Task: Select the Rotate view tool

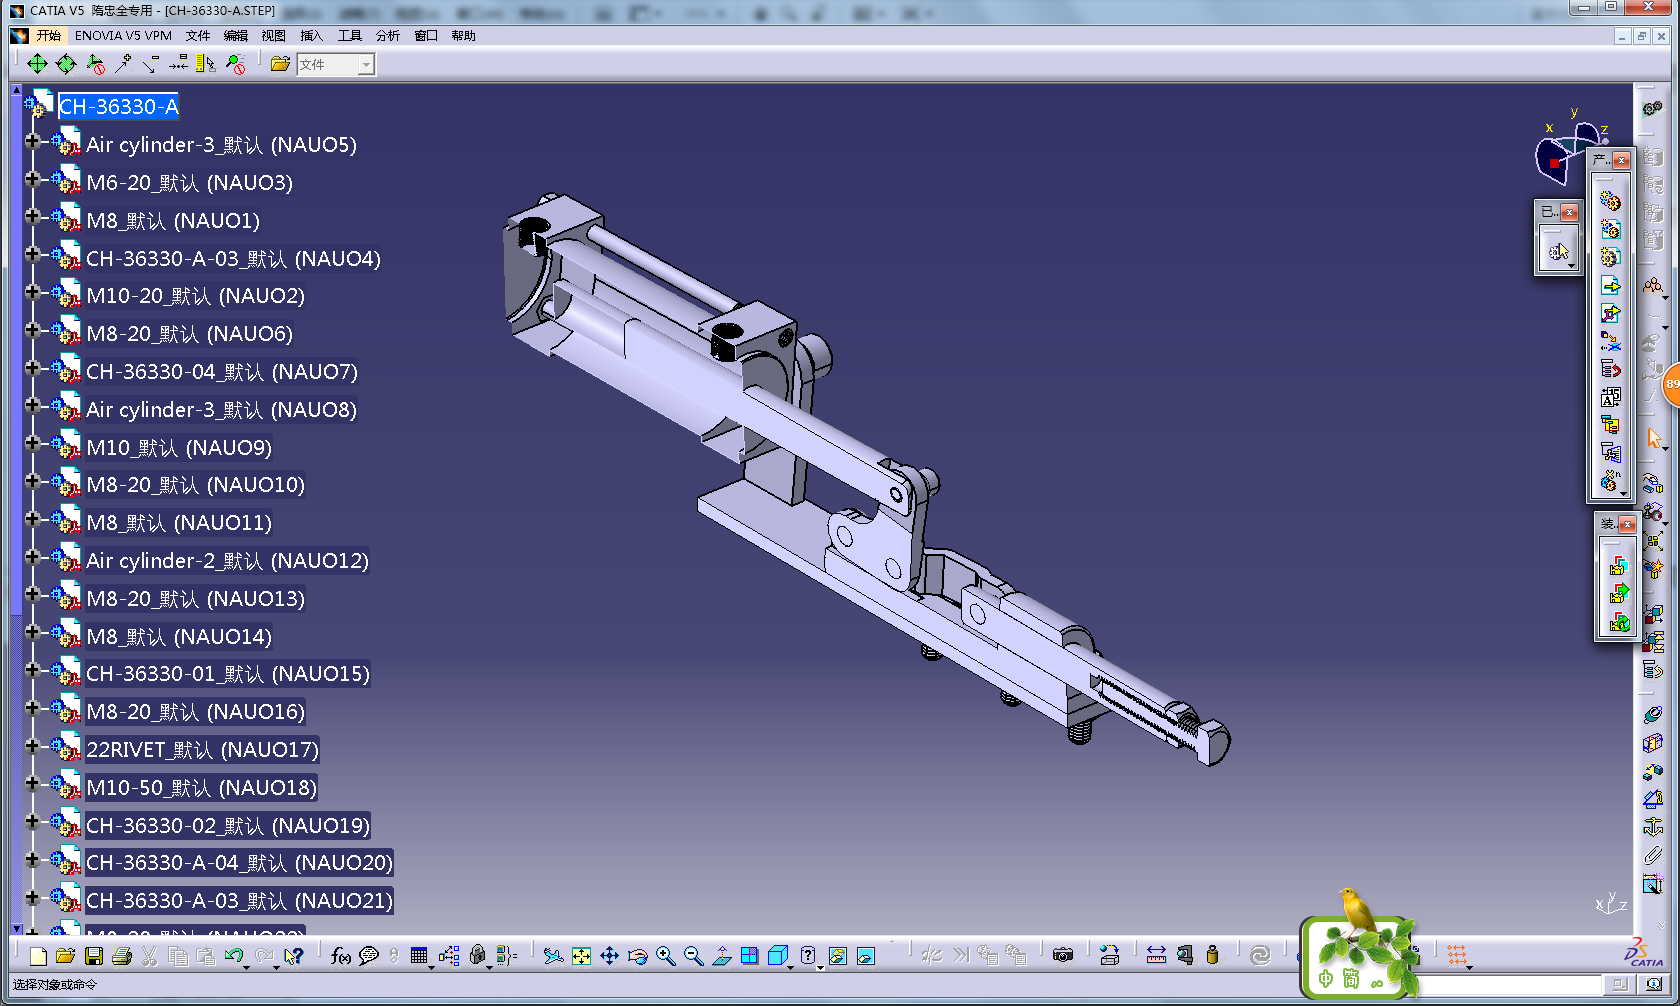Action: tap(637, 957)
